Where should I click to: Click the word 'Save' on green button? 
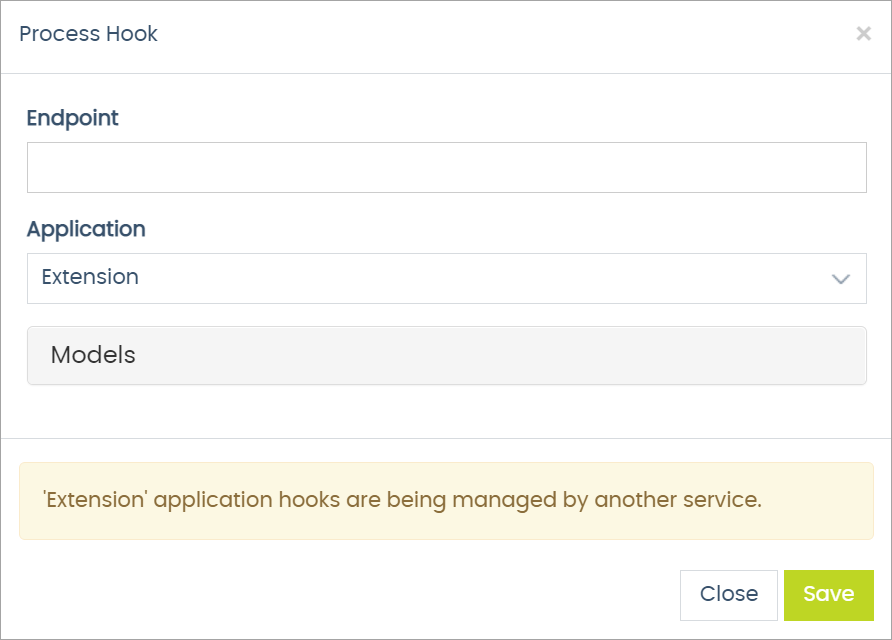pyautogui.click(x=828, y=594)
